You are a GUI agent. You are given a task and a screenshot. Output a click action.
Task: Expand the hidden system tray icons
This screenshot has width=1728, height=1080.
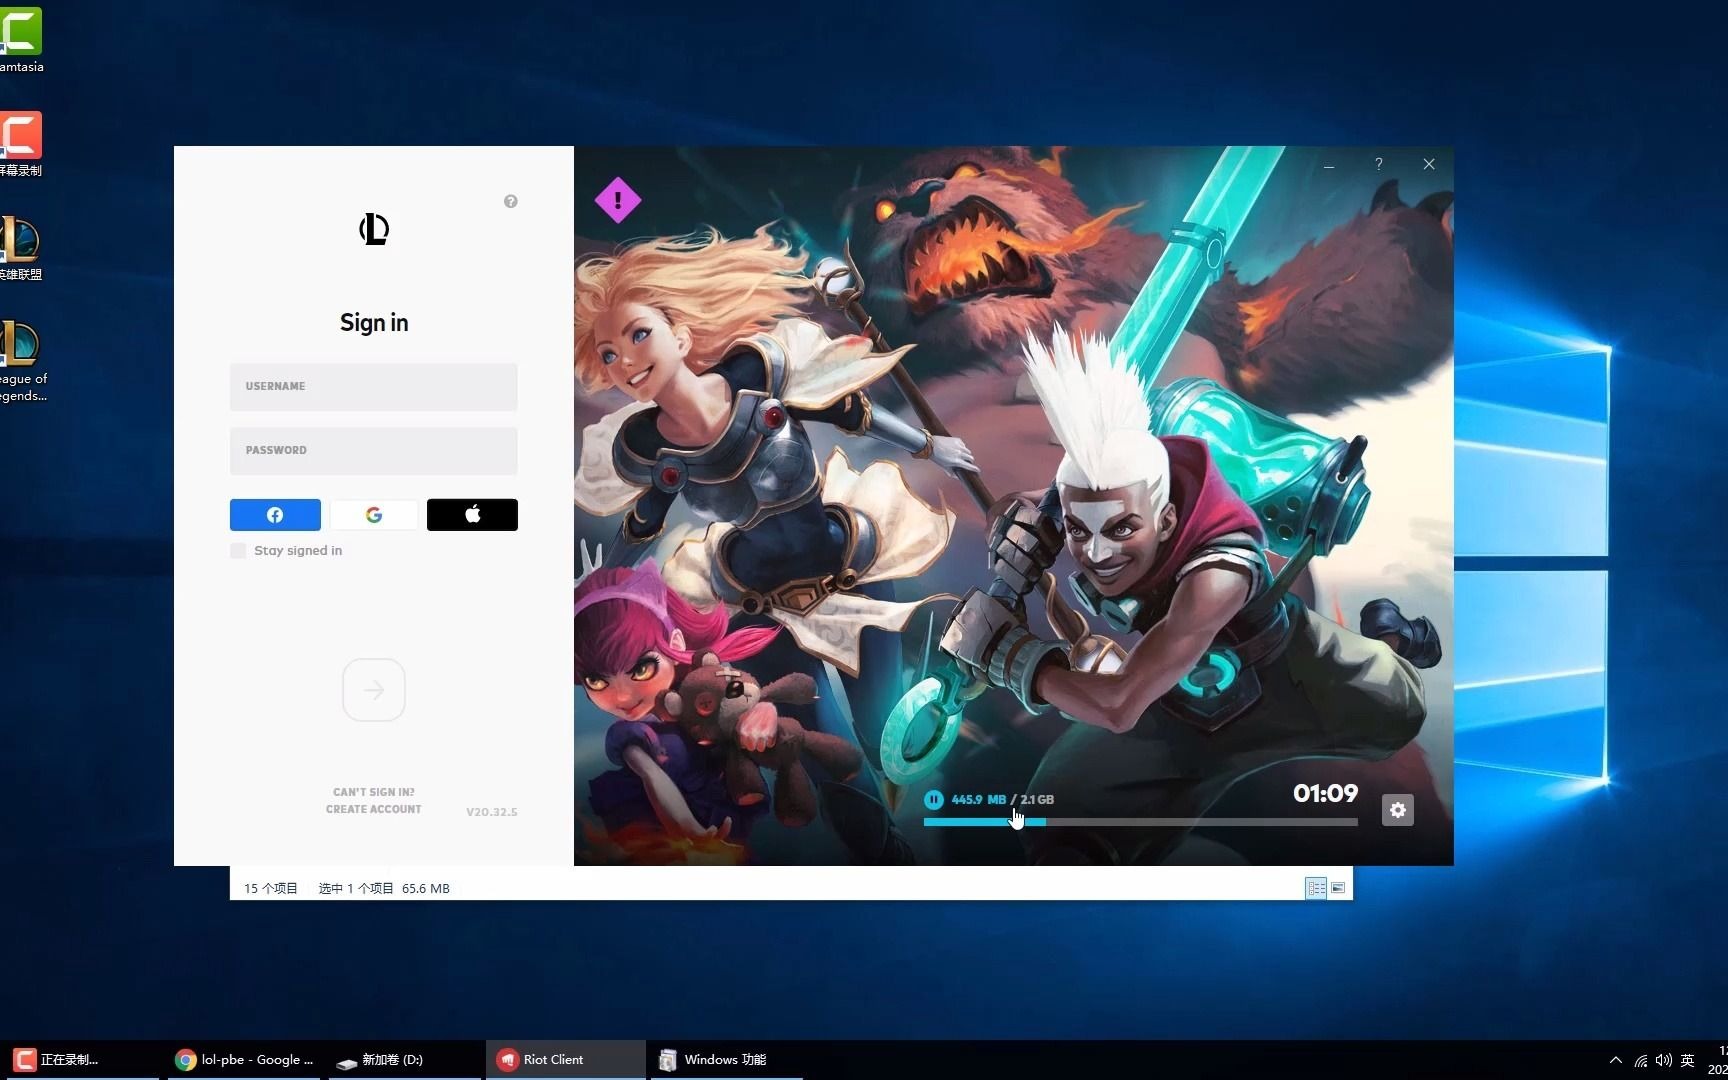[x=1616, y=1060]
